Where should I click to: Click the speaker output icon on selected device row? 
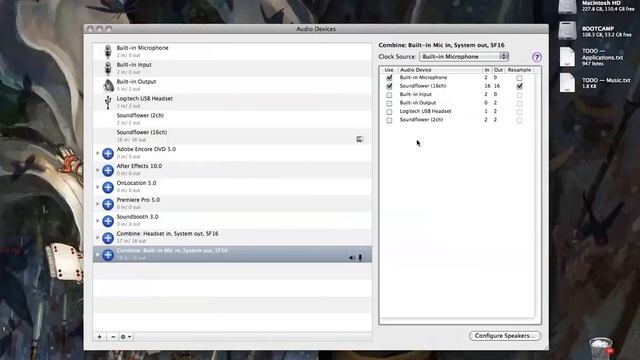tap(351, 258)
